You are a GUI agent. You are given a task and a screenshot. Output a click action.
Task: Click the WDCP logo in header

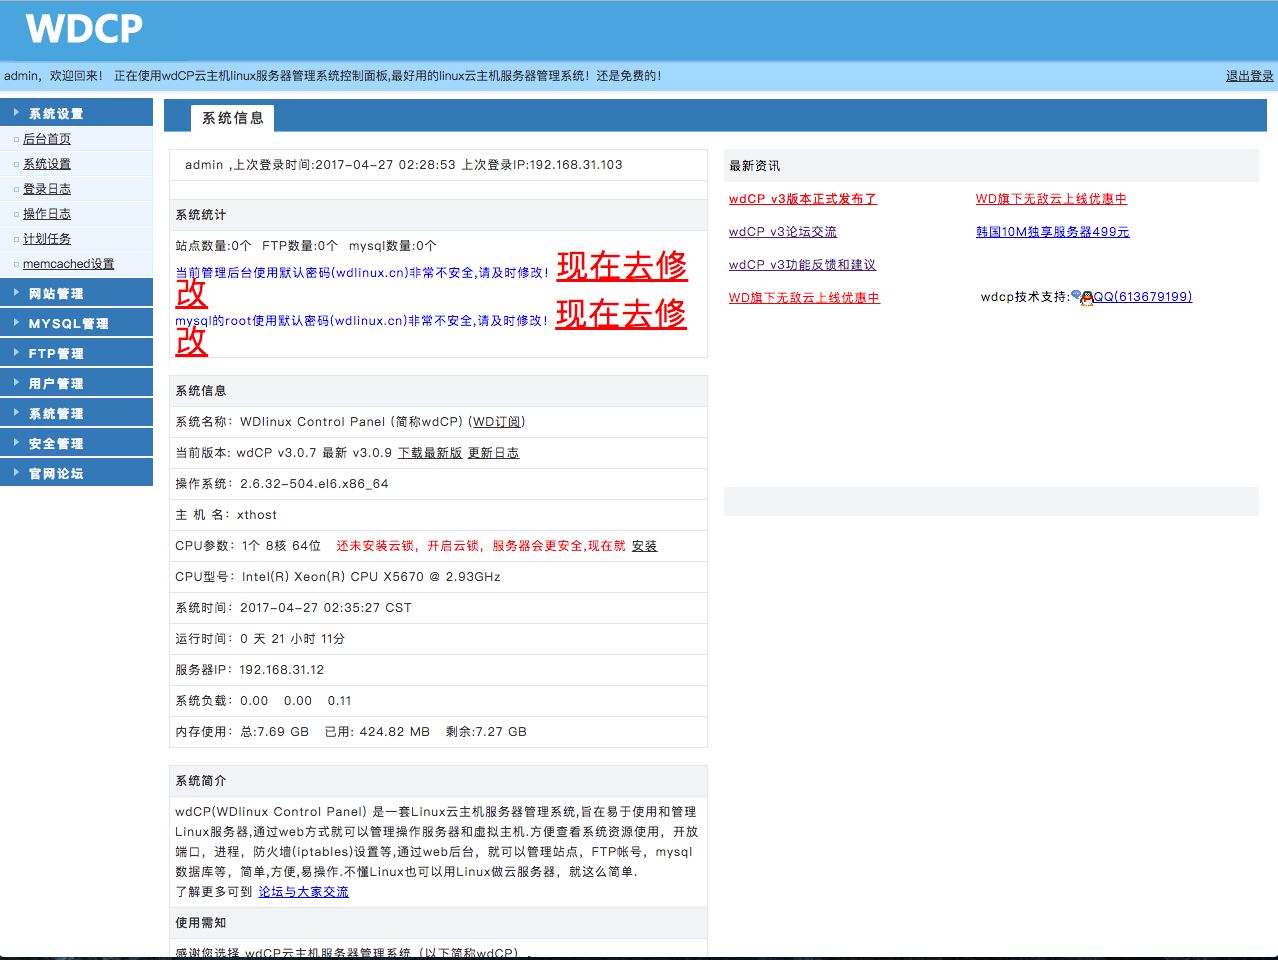click(x=84, y=28)
